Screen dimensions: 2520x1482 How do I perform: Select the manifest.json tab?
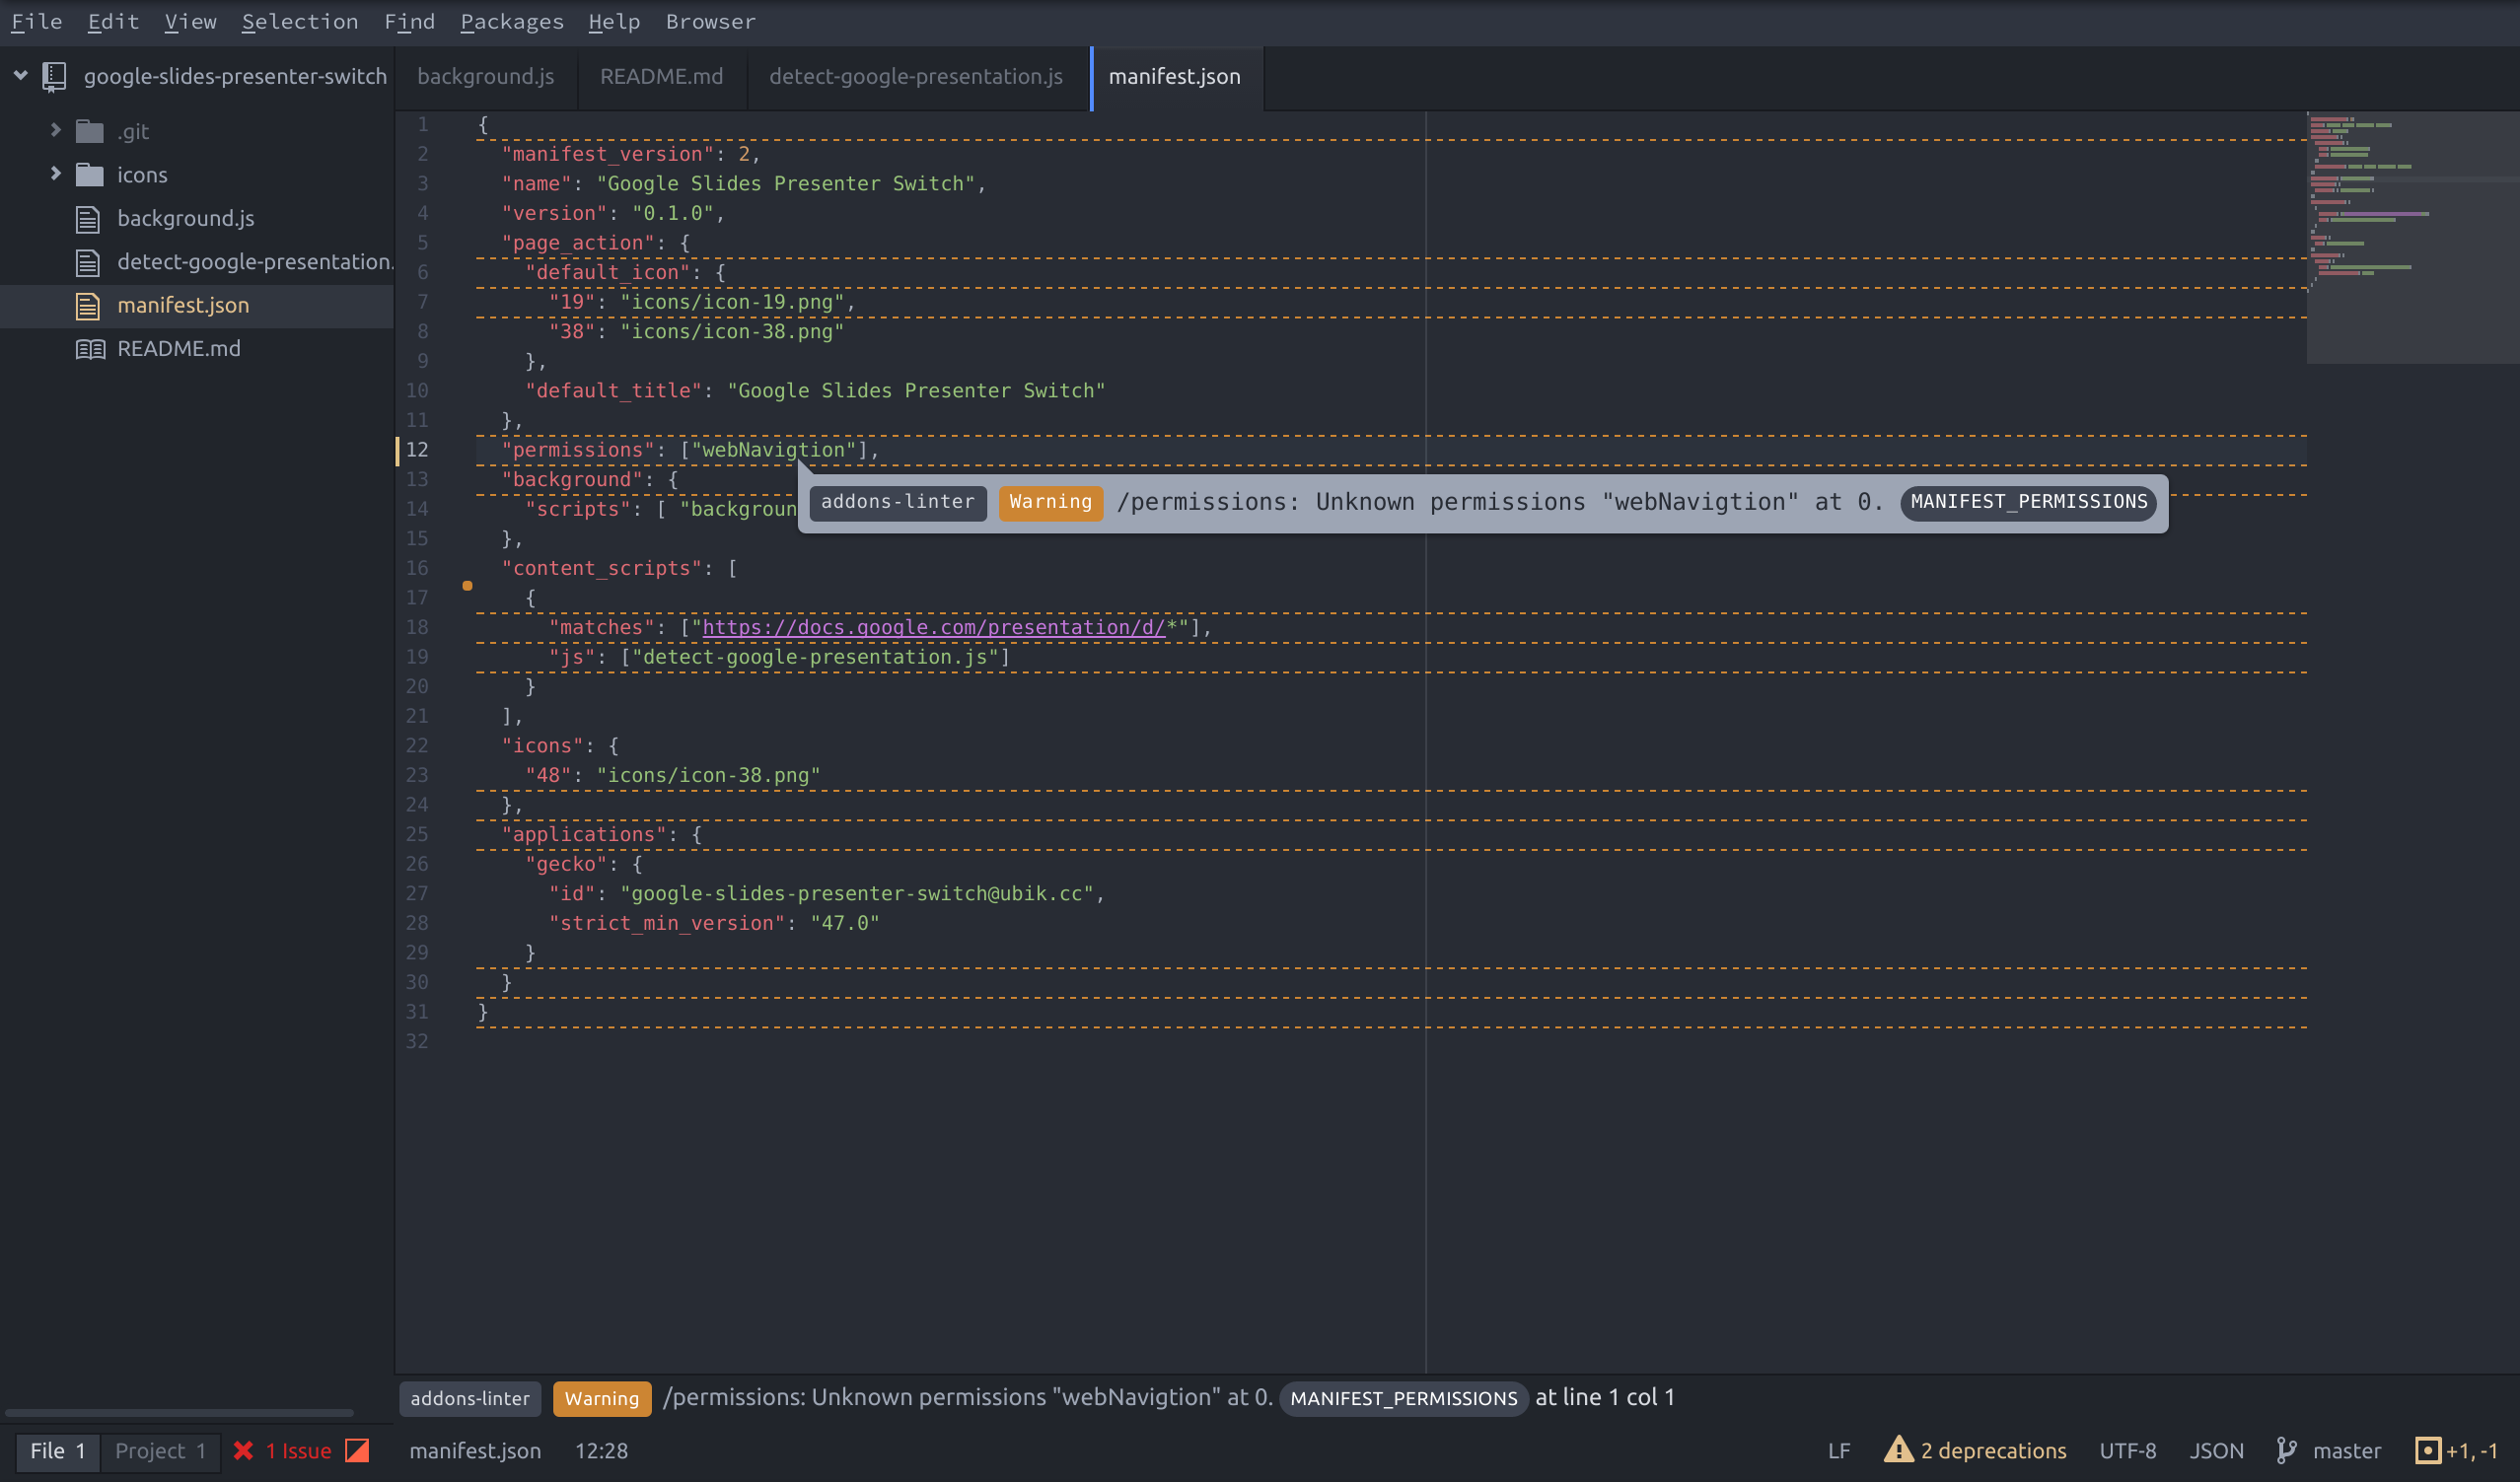1175,77
